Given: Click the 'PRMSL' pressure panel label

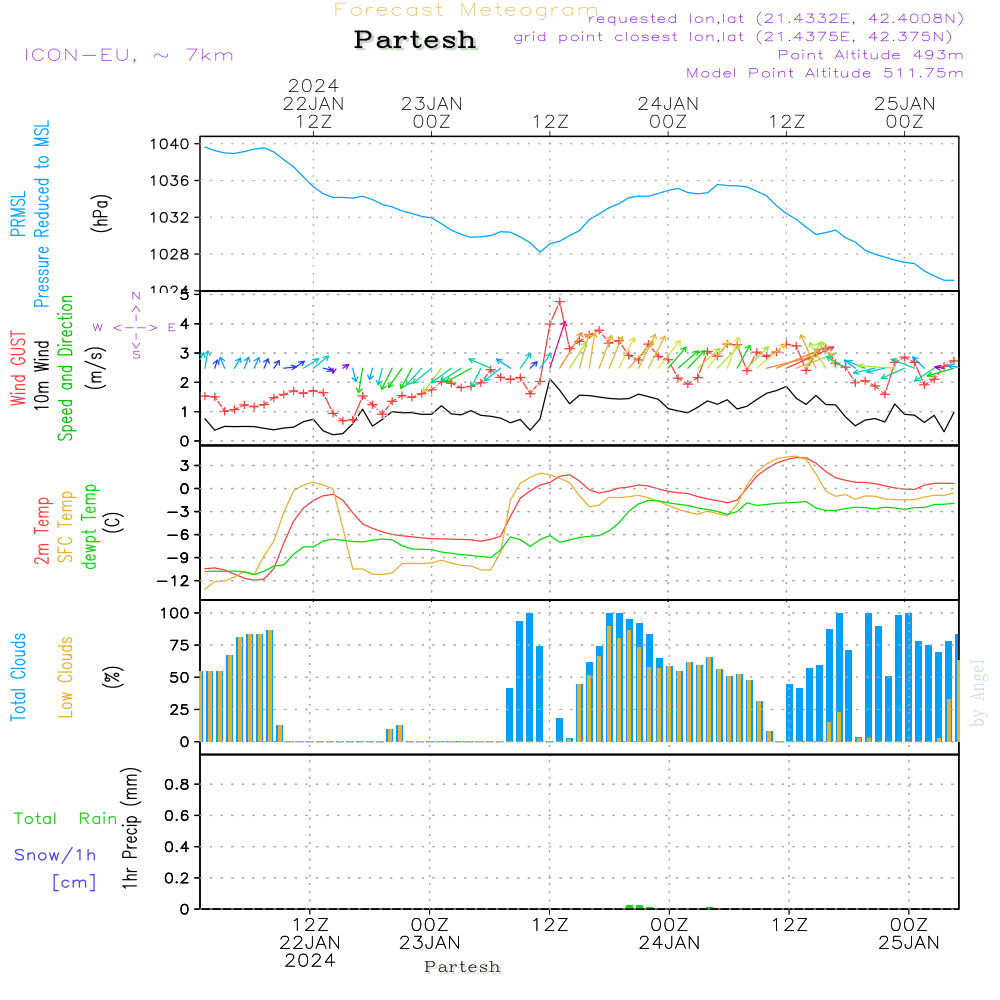Looking at the screenshot, I should (x=18, y=214).
